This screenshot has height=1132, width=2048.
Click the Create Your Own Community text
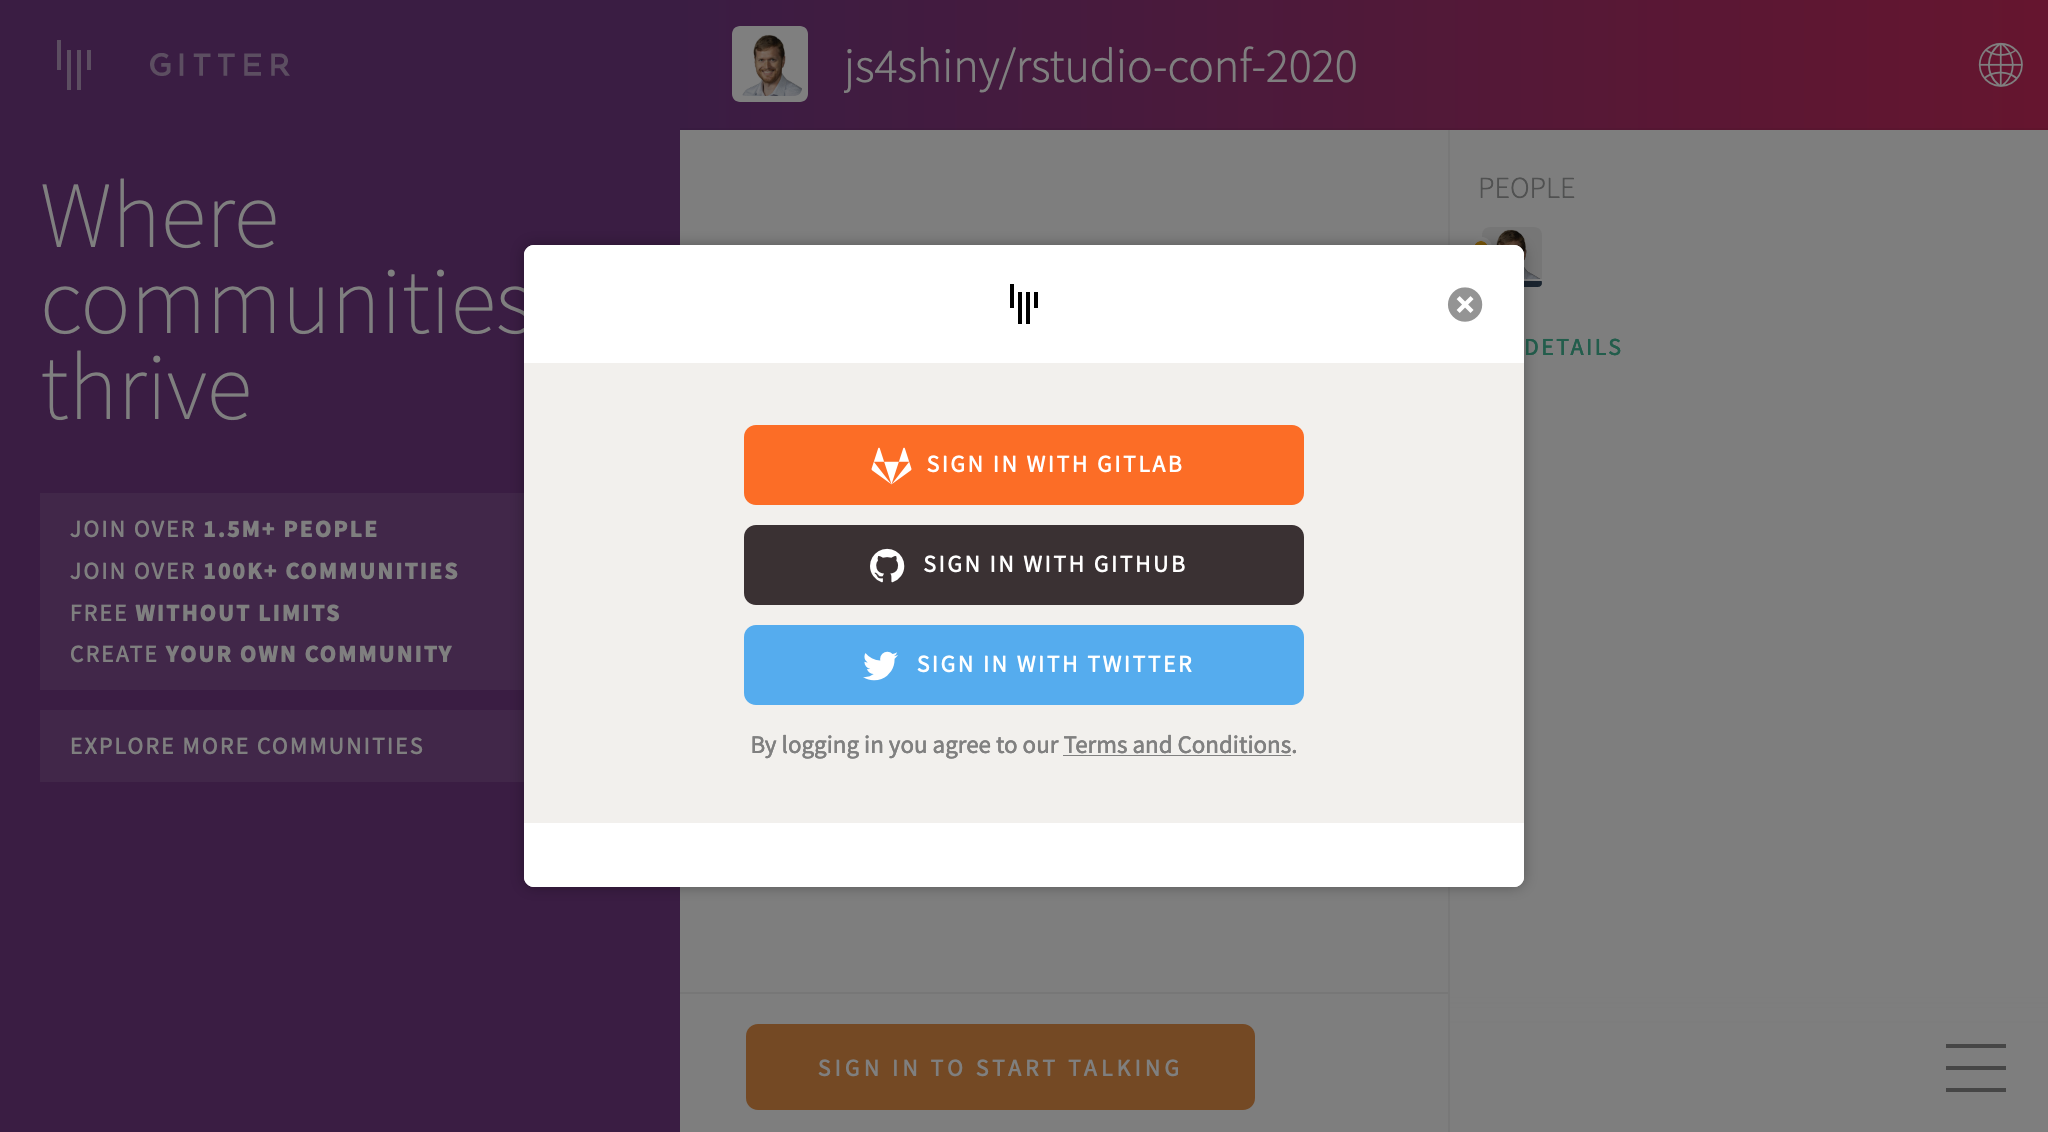pyautogui.click(x=261, y=654)
